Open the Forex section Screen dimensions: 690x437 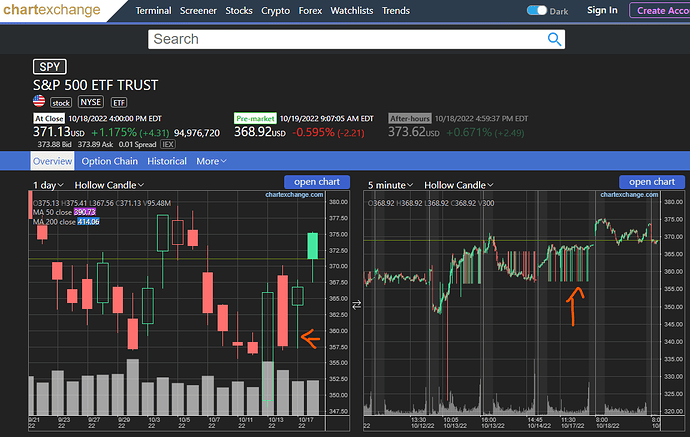[x=310, y=11]
